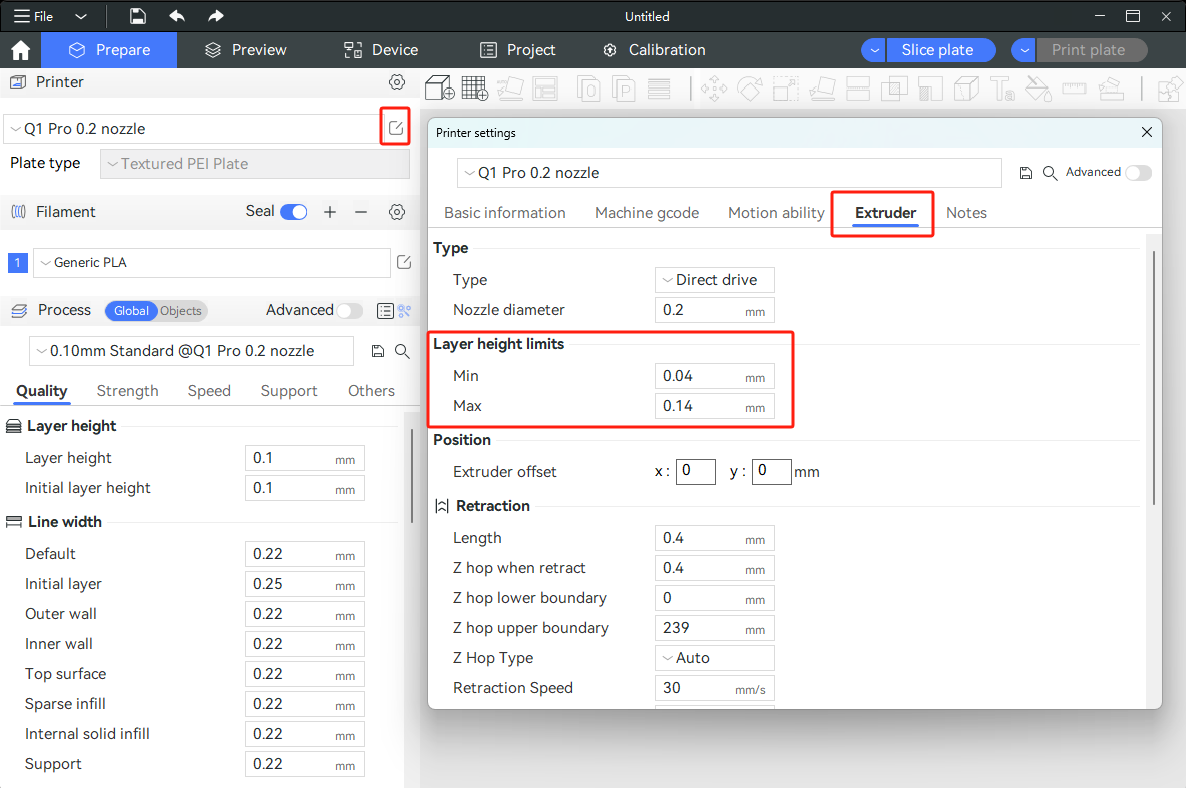
Task: Search in the Printer settings dialog
Action: (x=1050, y=173)
